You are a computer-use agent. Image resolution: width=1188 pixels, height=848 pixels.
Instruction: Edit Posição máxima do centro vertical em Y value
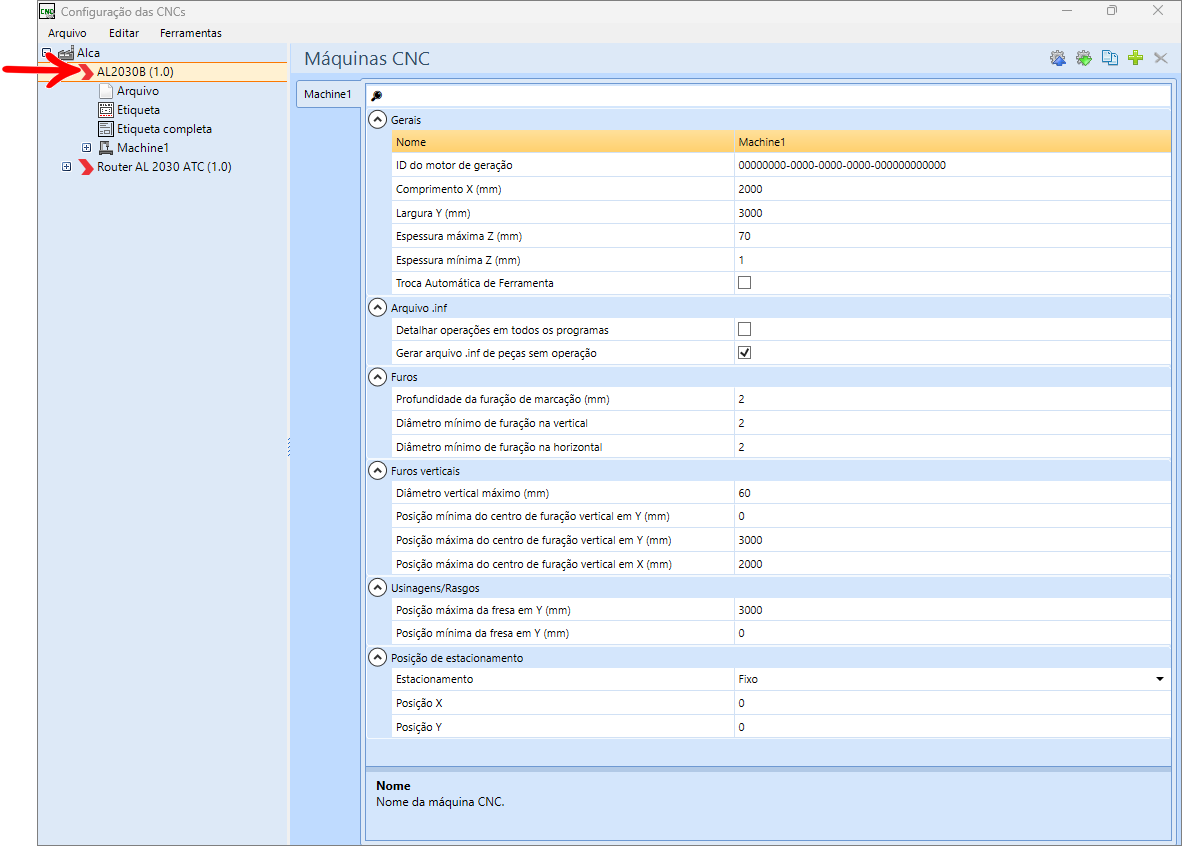(952, 540)
